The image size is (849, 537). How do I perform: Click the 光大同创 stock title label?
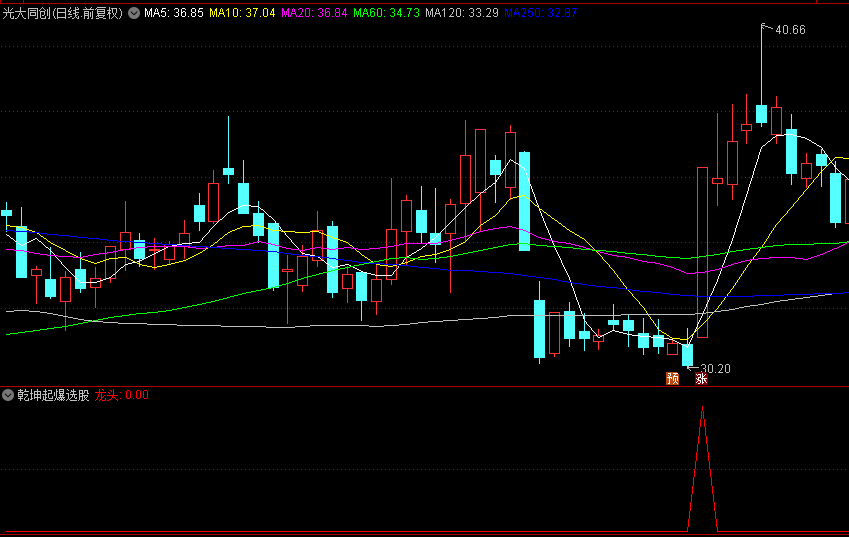pos(63,13)
